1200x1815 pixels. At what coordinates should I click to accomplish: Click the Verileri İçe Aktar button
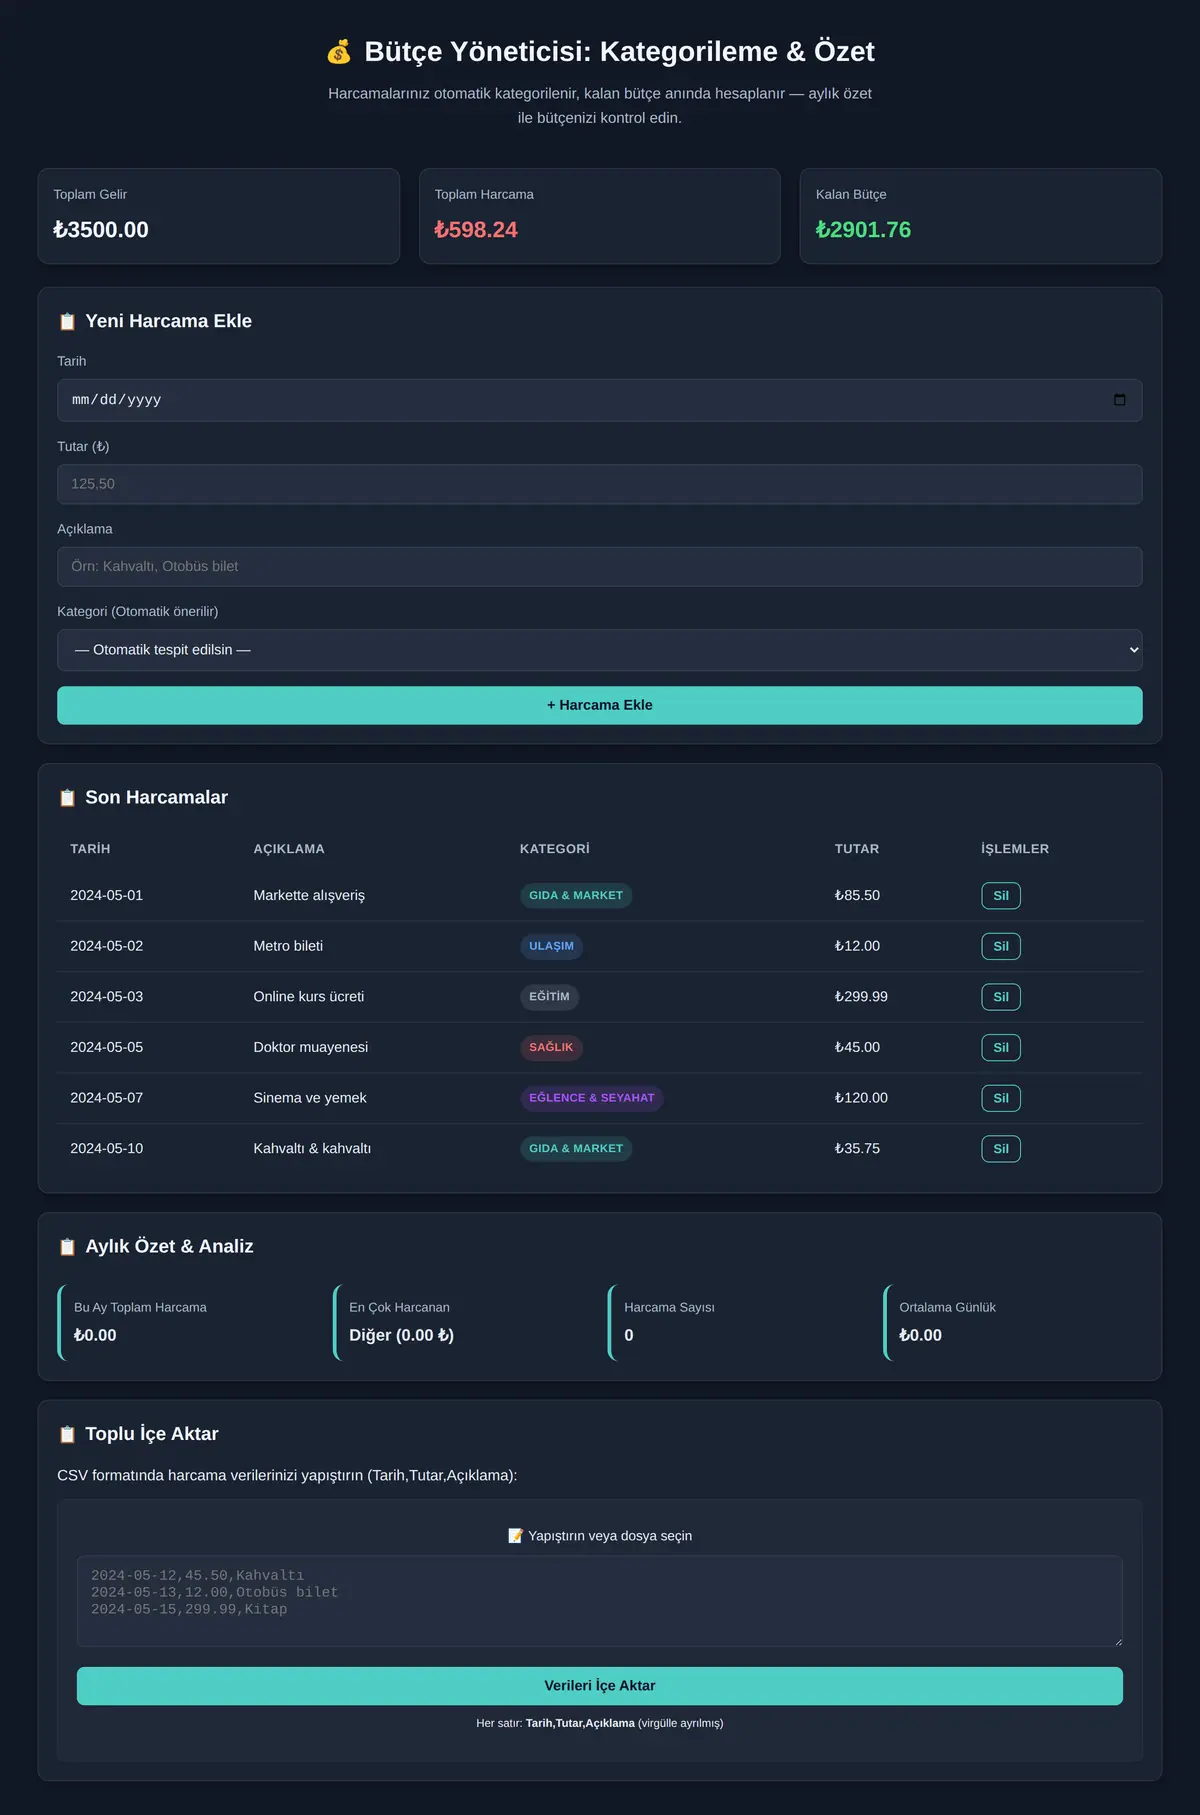600,1686
